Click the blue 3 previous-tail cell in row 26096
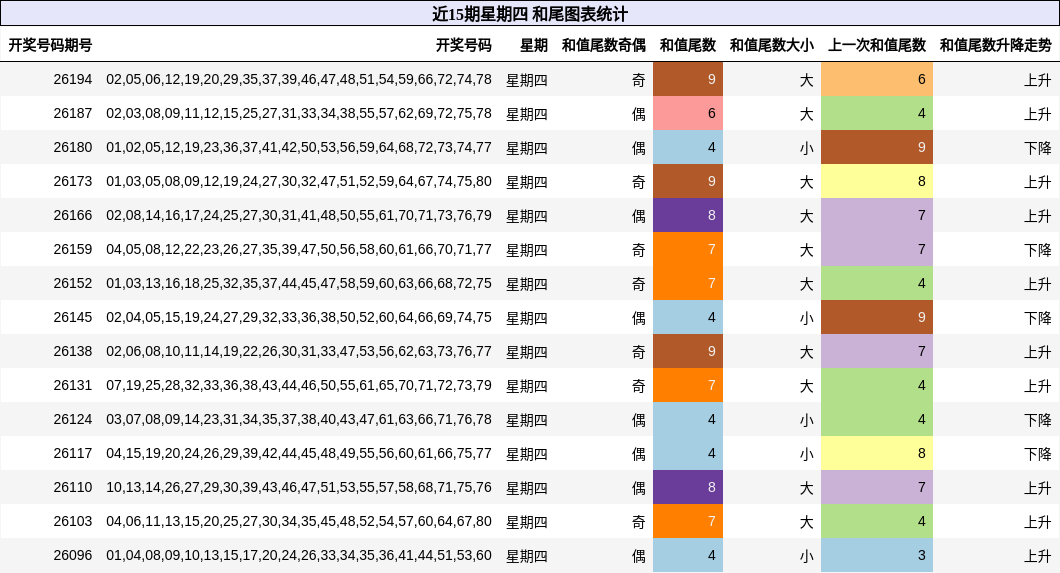 click(877, 555)
